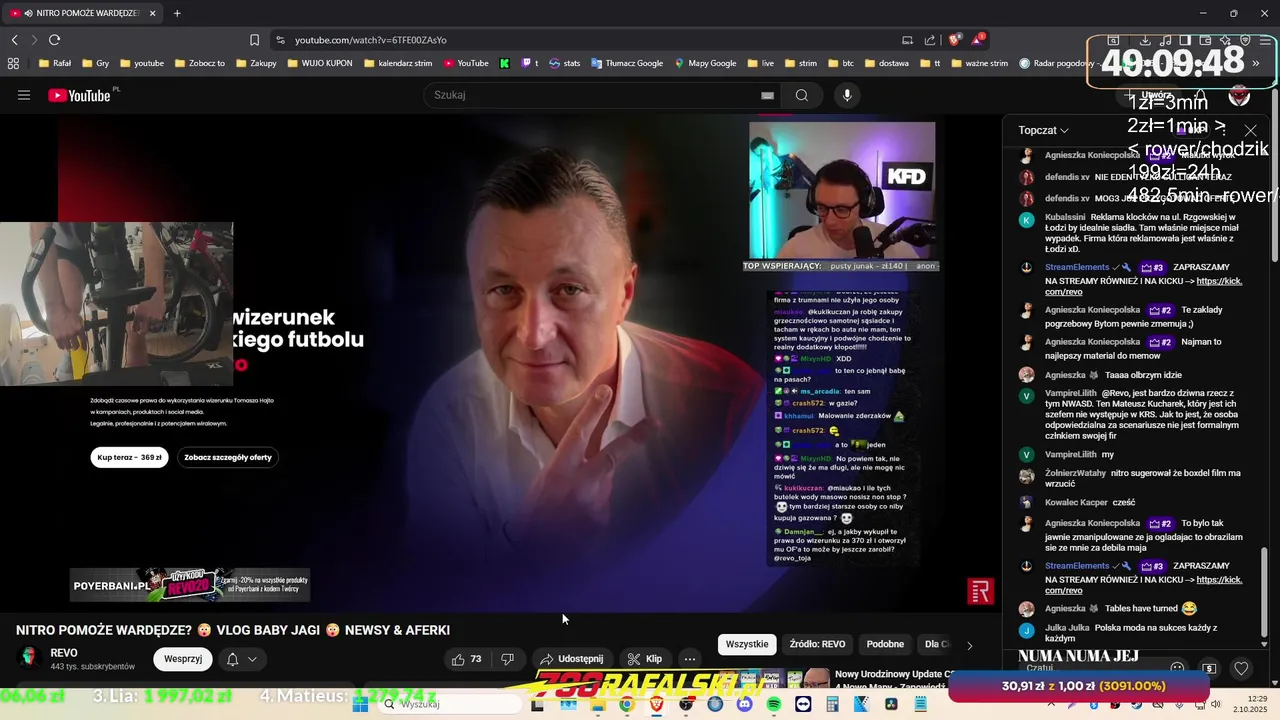Open notification bell dropdown
This screenshot has width=1280, height=720.
(241, 659)
